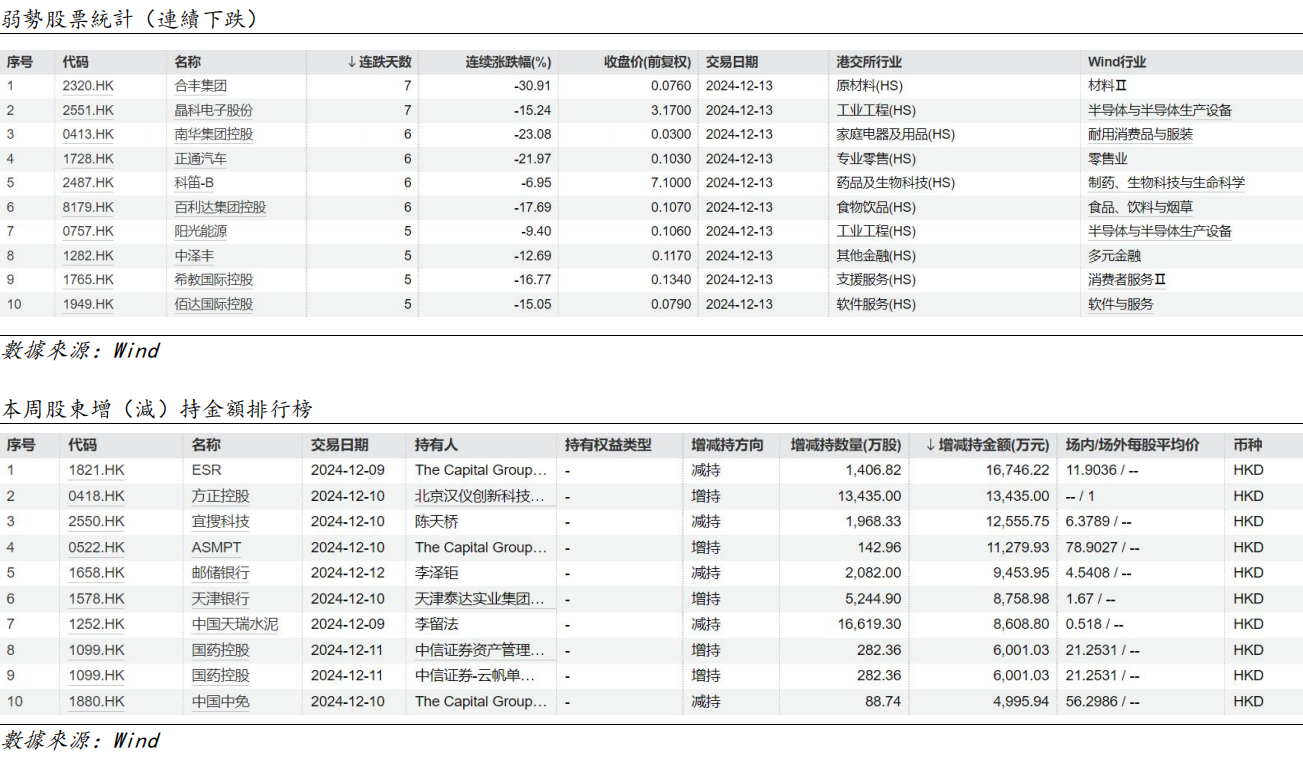Open stock code 1252.HK
The height and width of the screenshot is (763, 1303).
point(96,624)
